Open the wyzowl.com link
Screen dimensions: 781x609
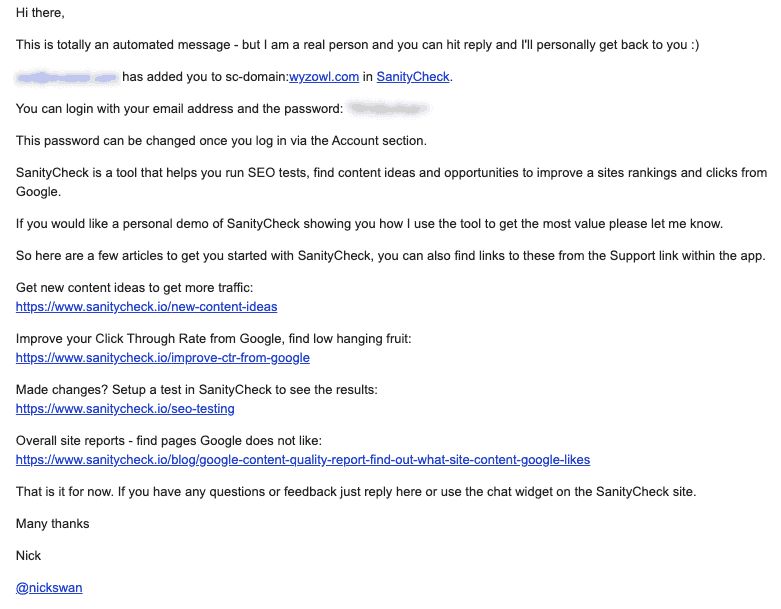point(324,77)
